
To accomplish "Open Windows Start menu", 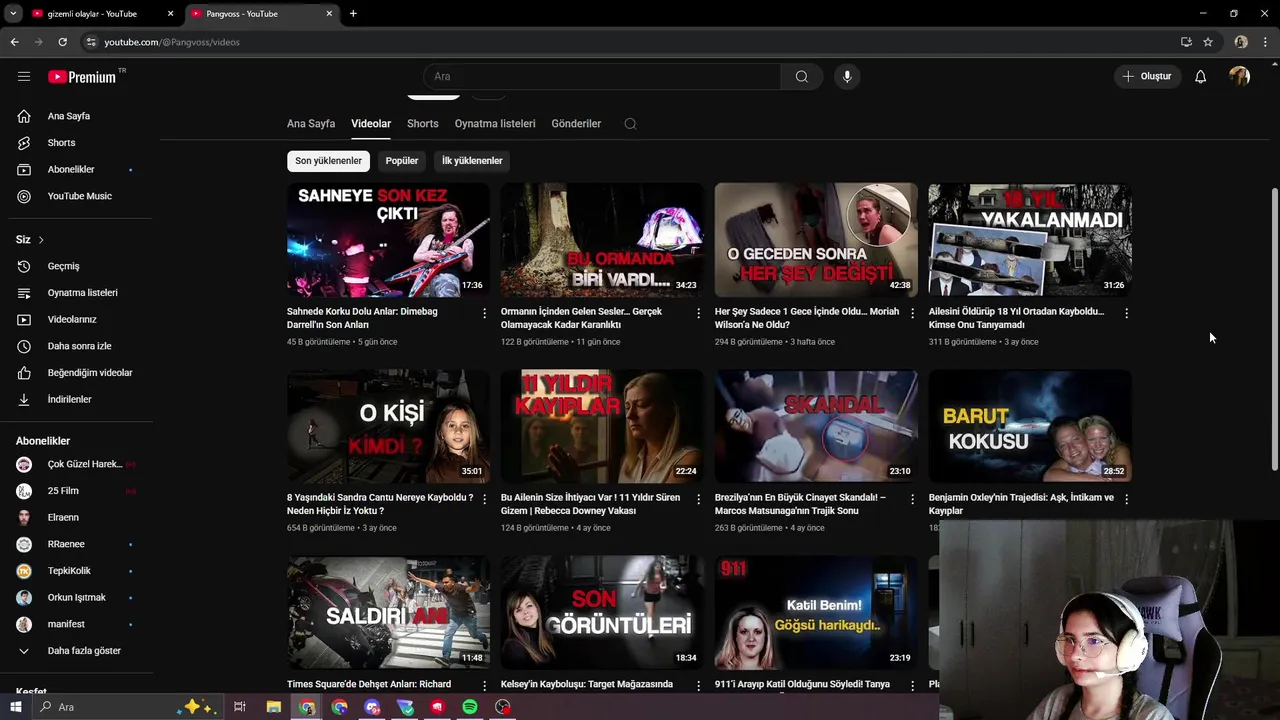I will point(15,707).
